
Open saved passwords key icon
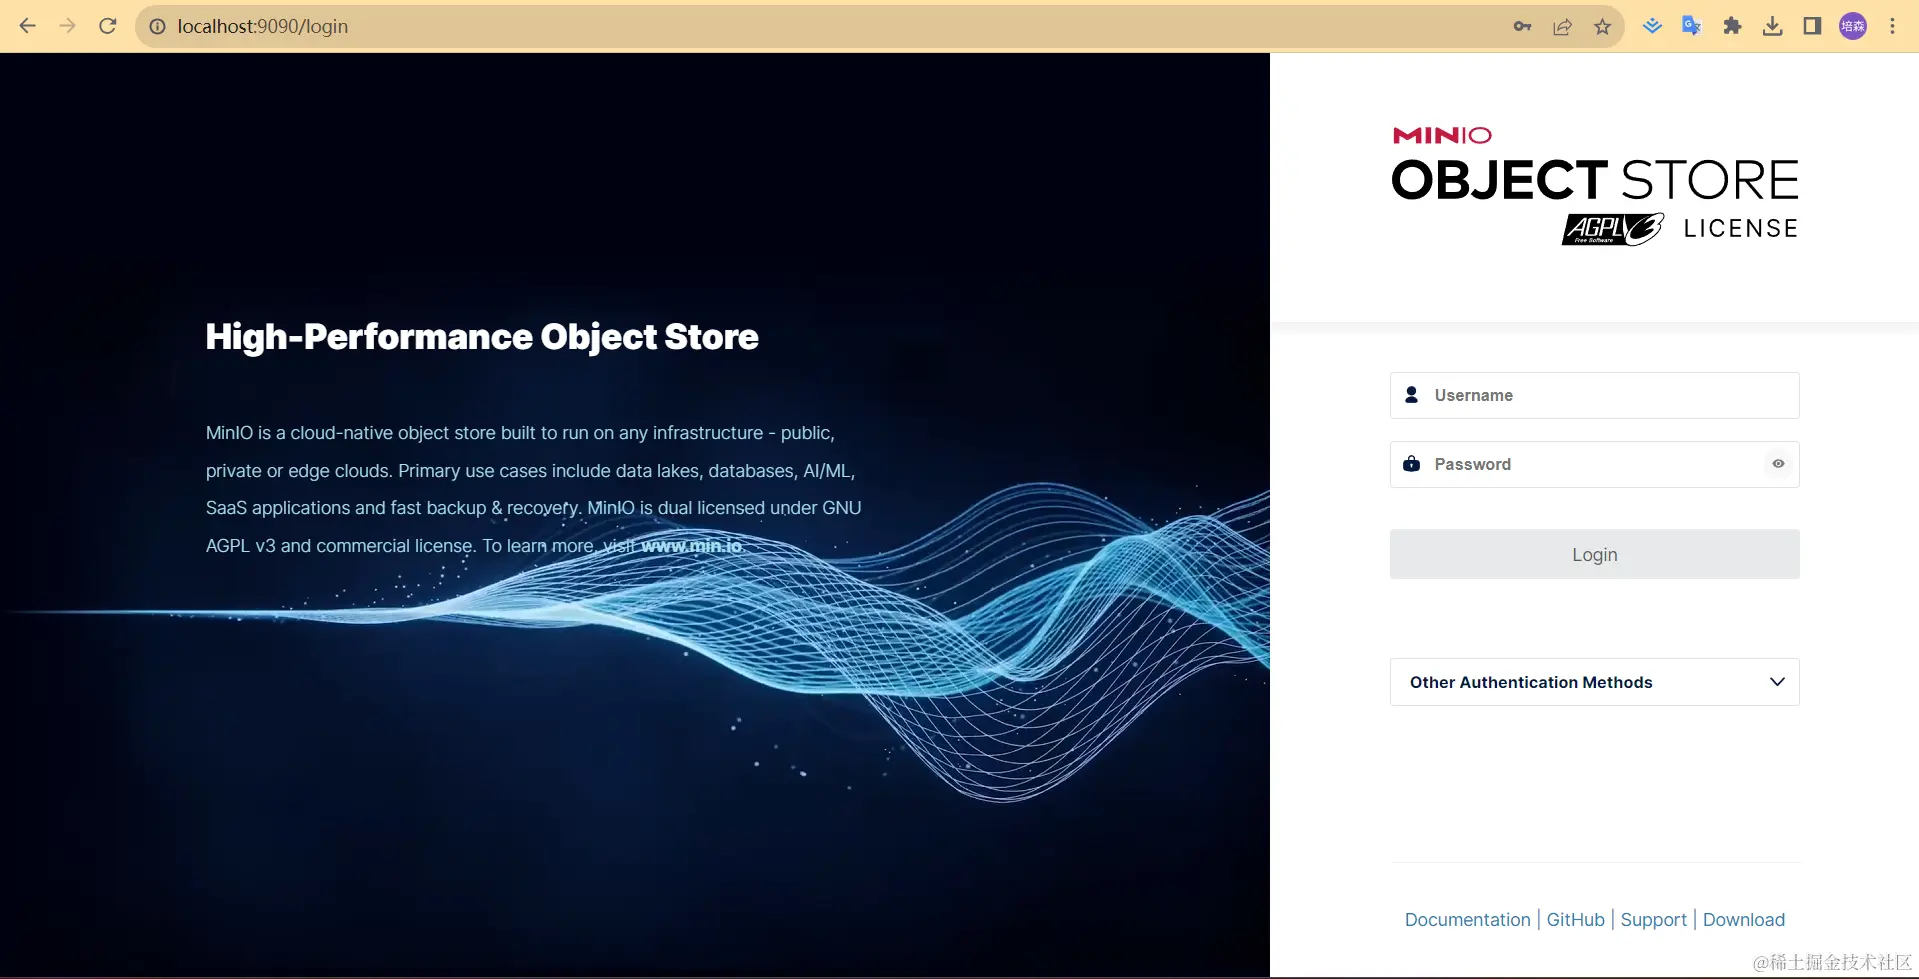pos(1522,26)
